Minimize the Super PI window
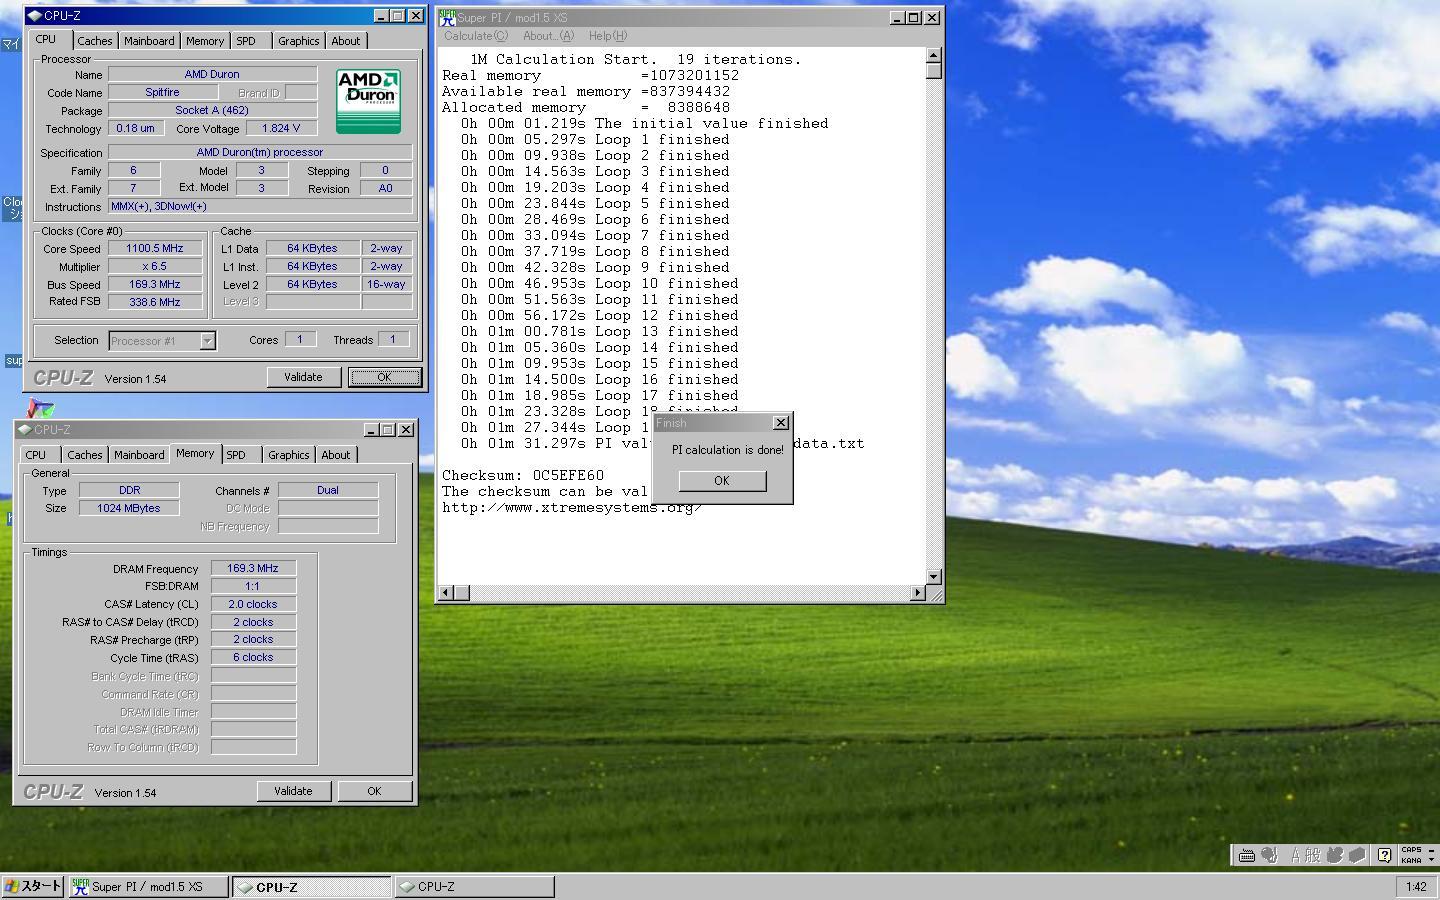The height and width of the screenshot is (900, 1440). [897, 17]
